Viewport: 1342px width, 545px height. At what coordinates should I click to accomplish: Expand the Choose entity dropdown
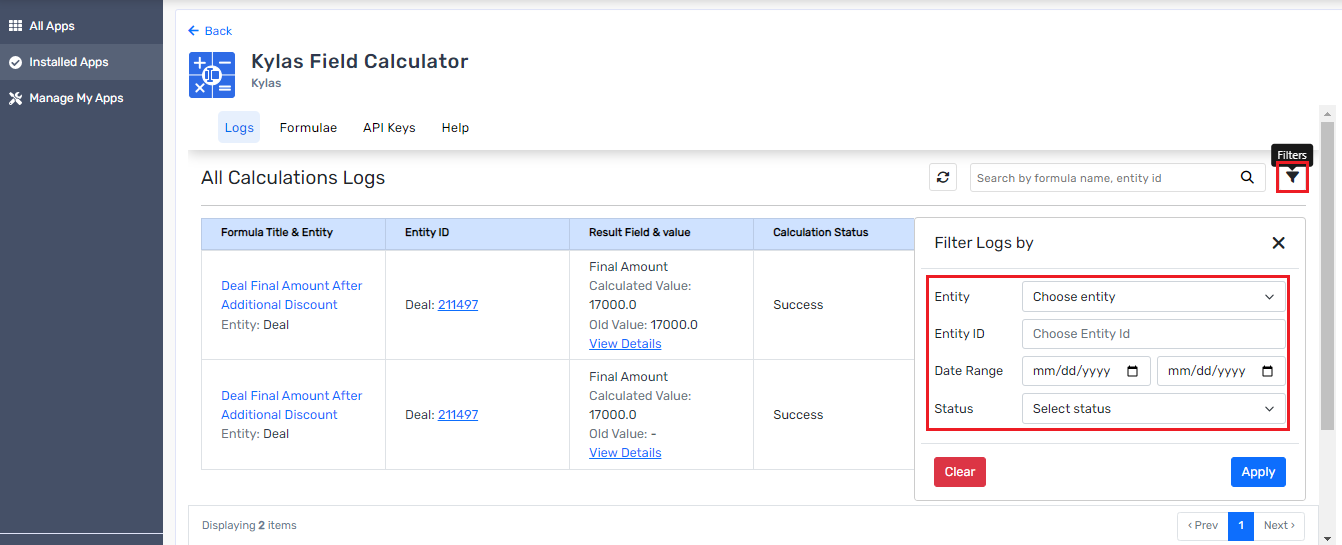1153,297
